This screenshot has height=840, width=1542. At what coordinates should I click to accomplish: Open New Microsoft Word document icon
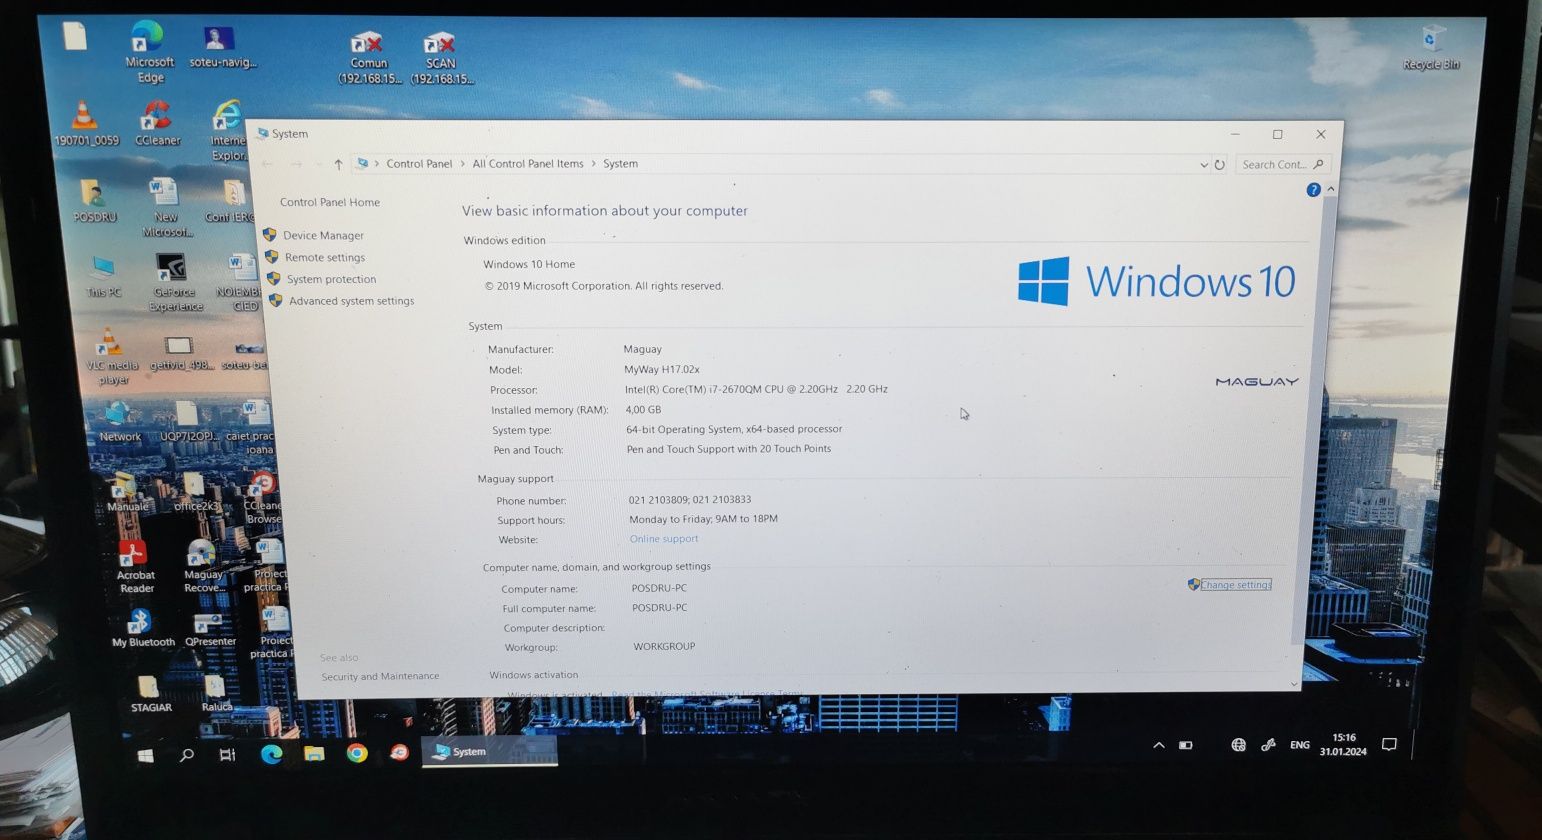[165, 208]
